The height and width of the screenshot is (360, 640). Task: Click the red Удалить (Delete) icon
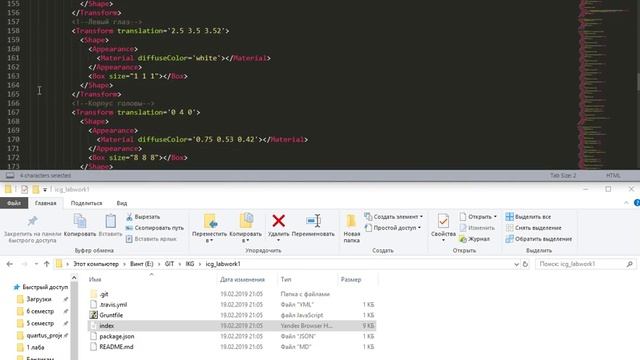(278, 221)
